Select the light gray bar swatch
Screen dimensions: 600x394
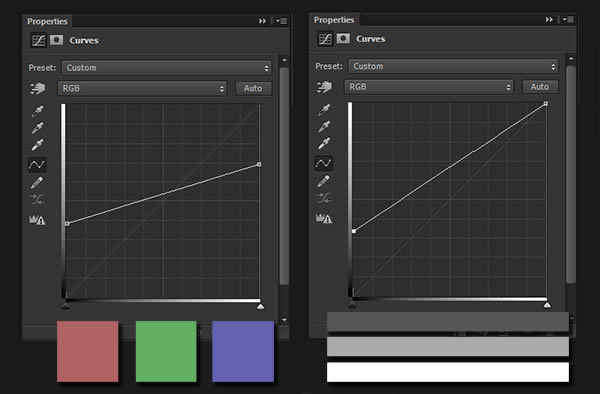tap(448, 347)
